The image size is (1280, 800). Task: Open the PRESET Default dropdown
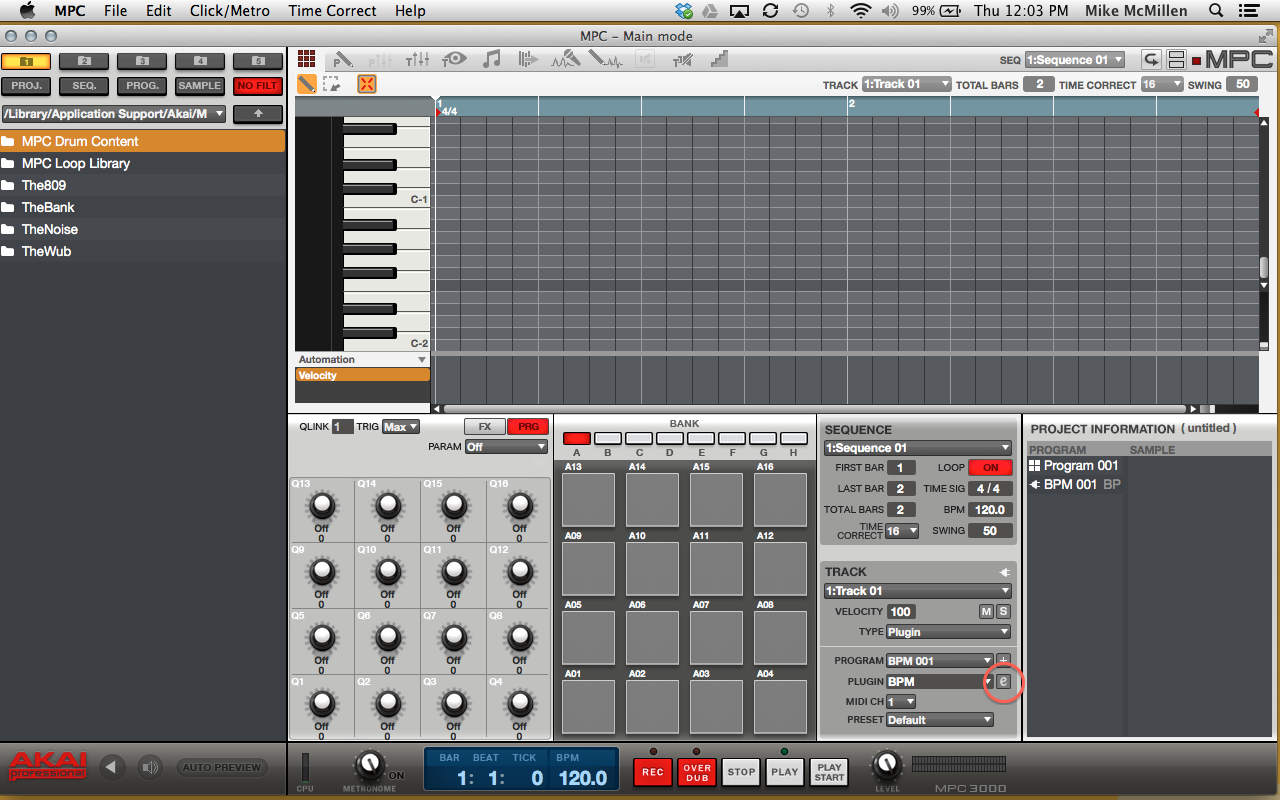tap(940, 720)
